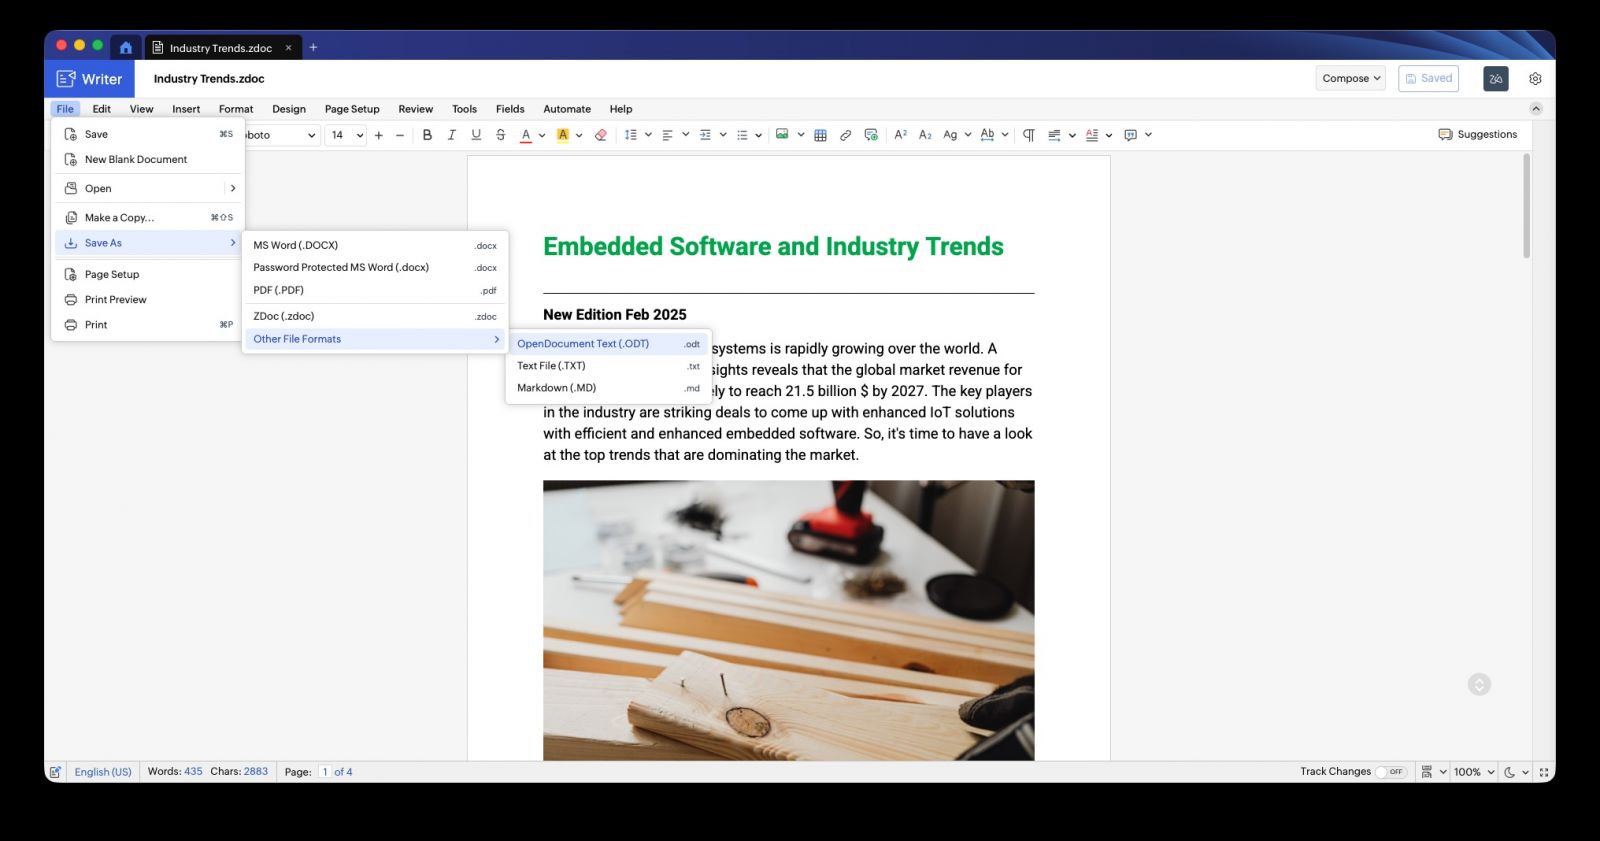1600x841 pixels.
Task: Change the English (US) language setting
Action: 103,772
